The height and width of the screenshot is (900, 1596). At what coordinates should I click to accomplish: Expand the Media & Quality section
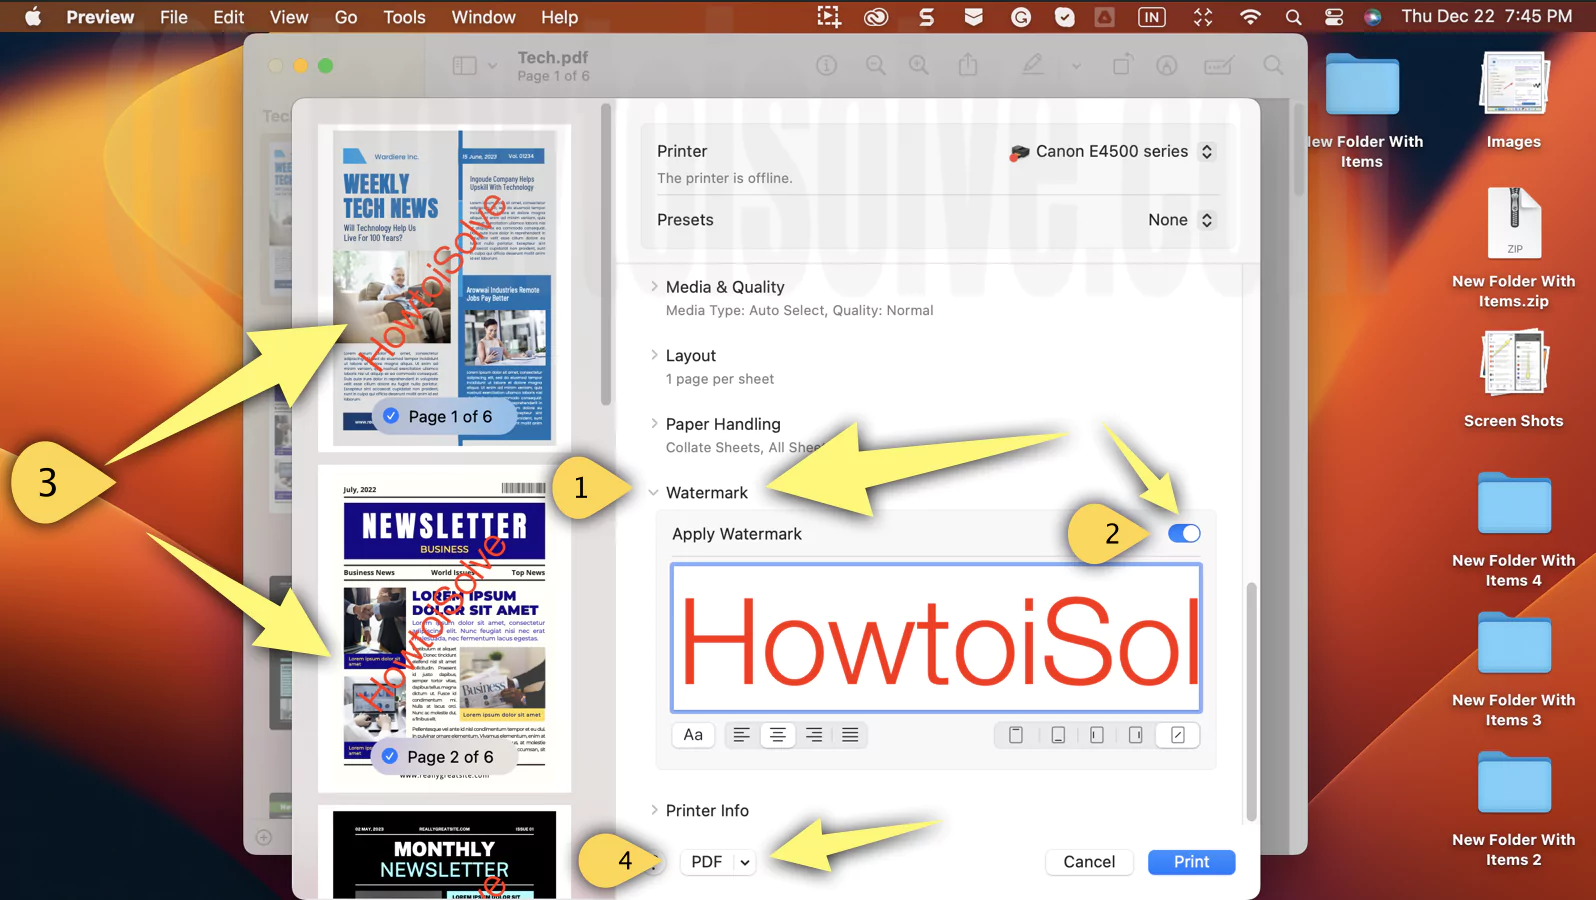click(654, 287)
